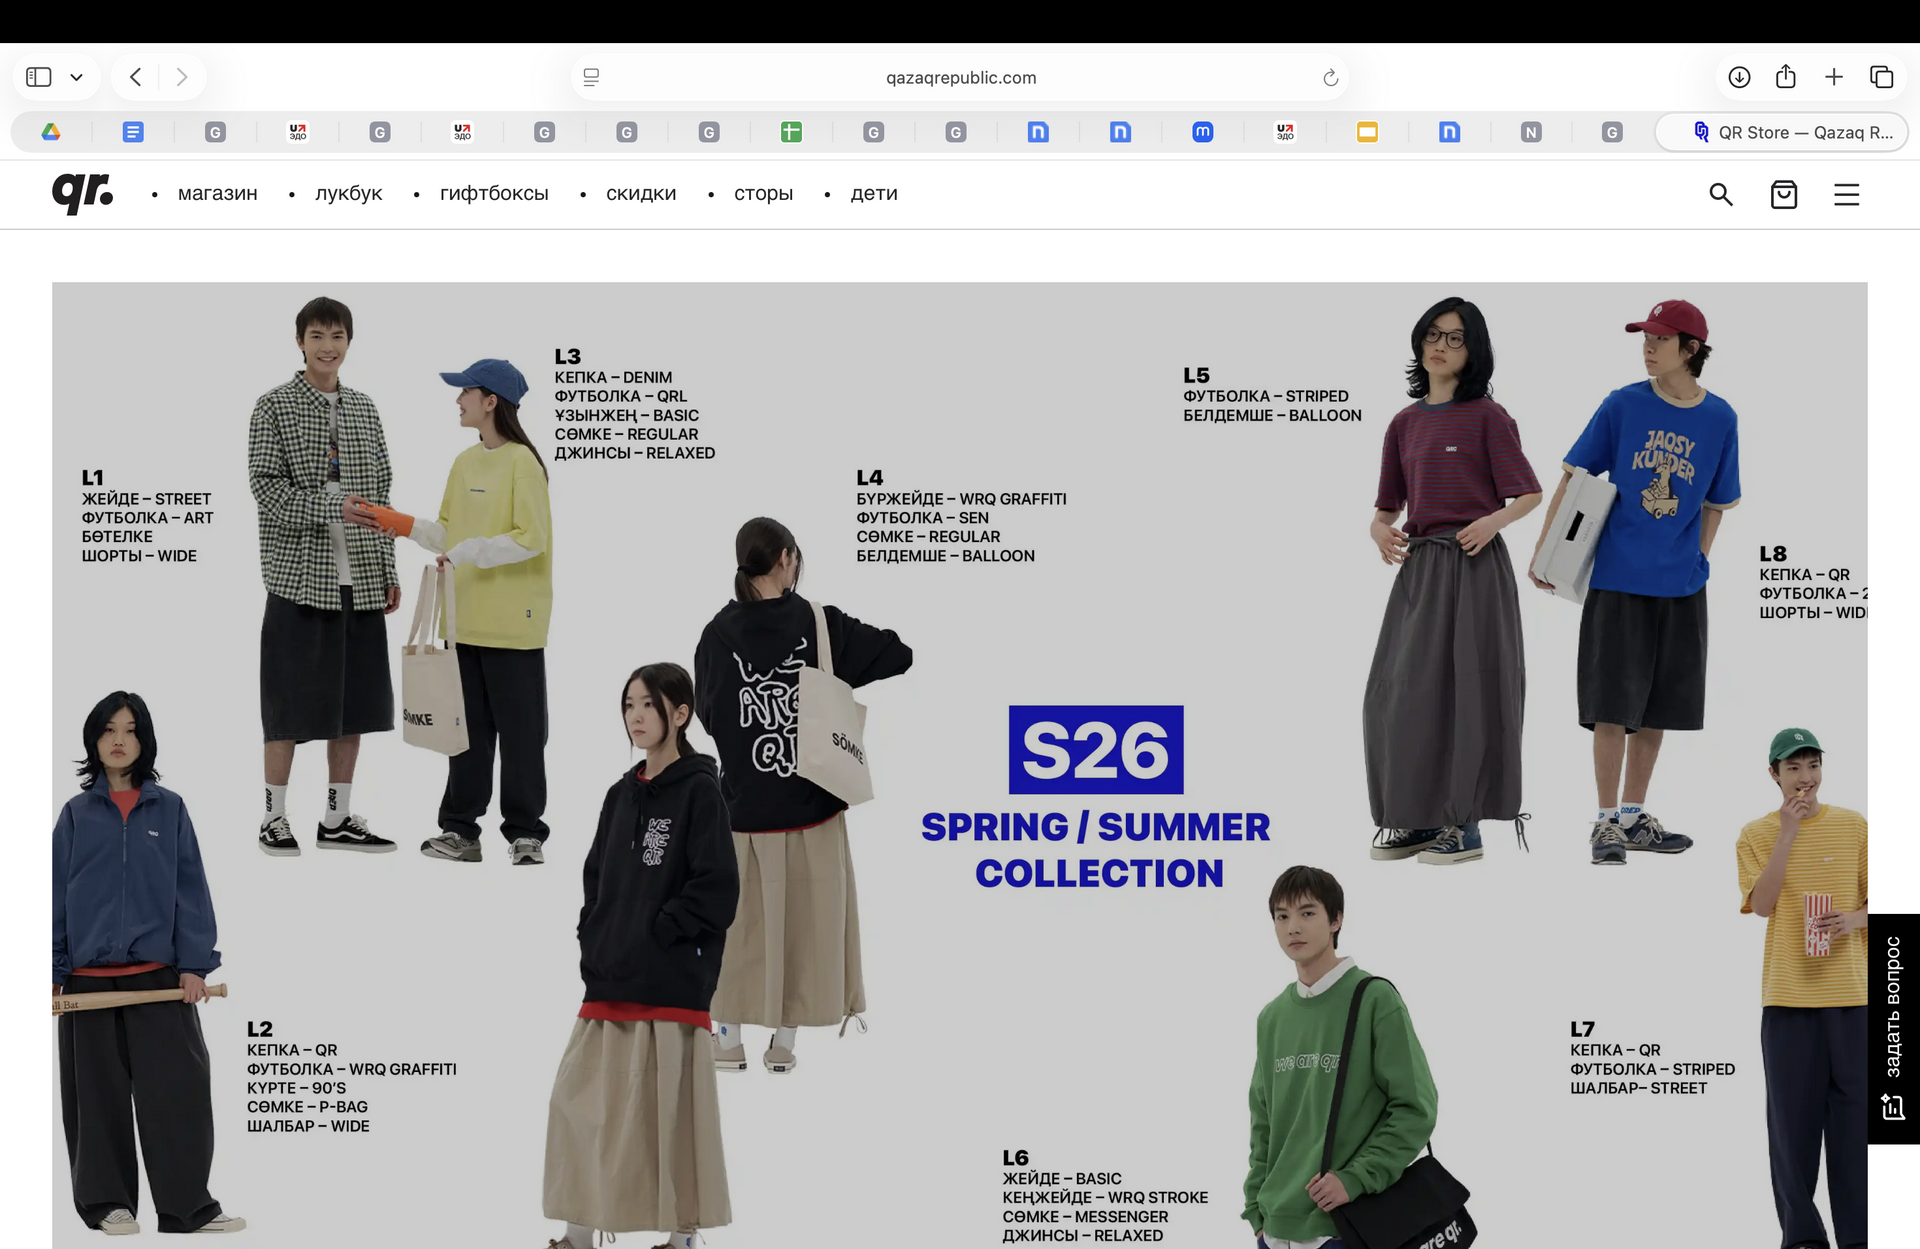1920x1249 pixels.
Task: Show the tab overview icon
Action: [x=1881, y=77]
